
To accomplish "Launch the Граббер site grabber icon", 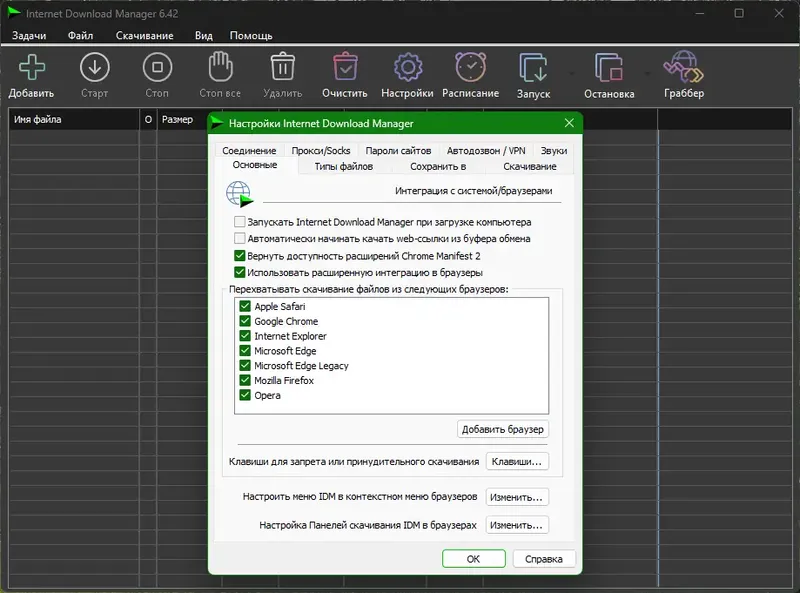I will click(x=684, y=67).
